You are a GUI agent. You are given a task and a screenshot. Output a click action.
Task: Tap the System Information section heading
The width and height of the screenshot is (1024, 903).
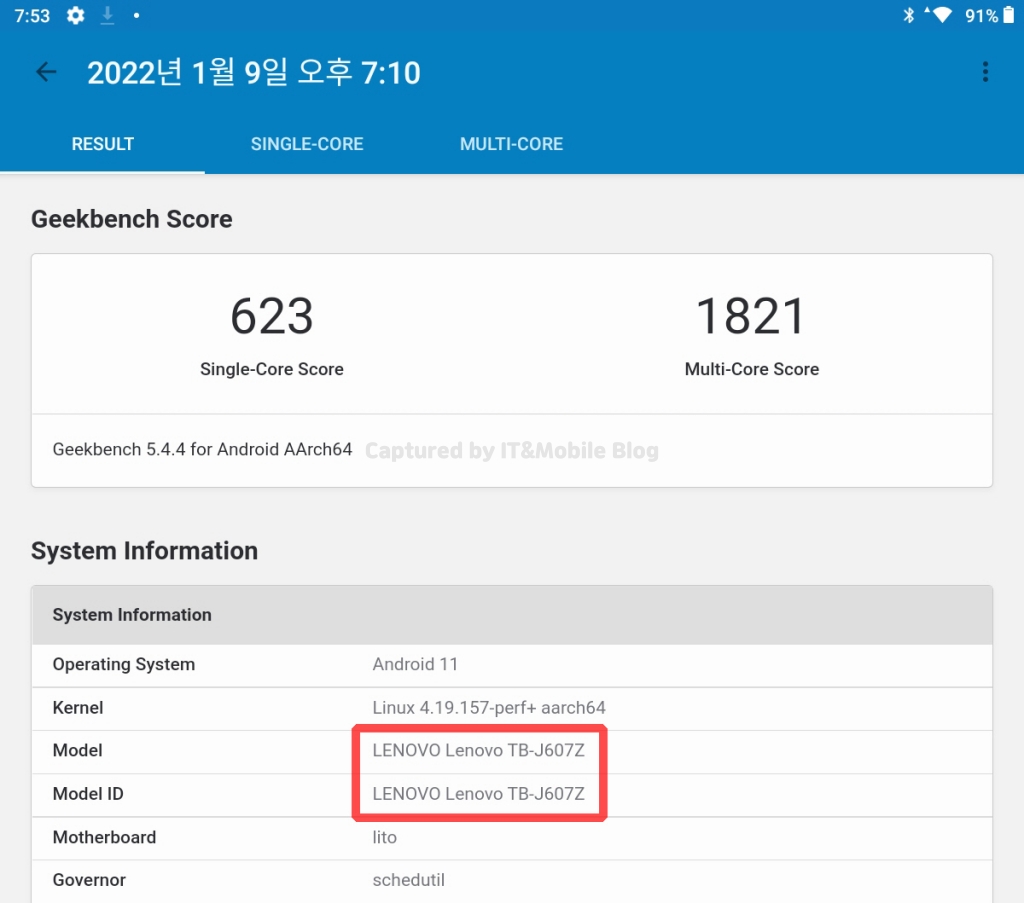(x=144, y=550)
